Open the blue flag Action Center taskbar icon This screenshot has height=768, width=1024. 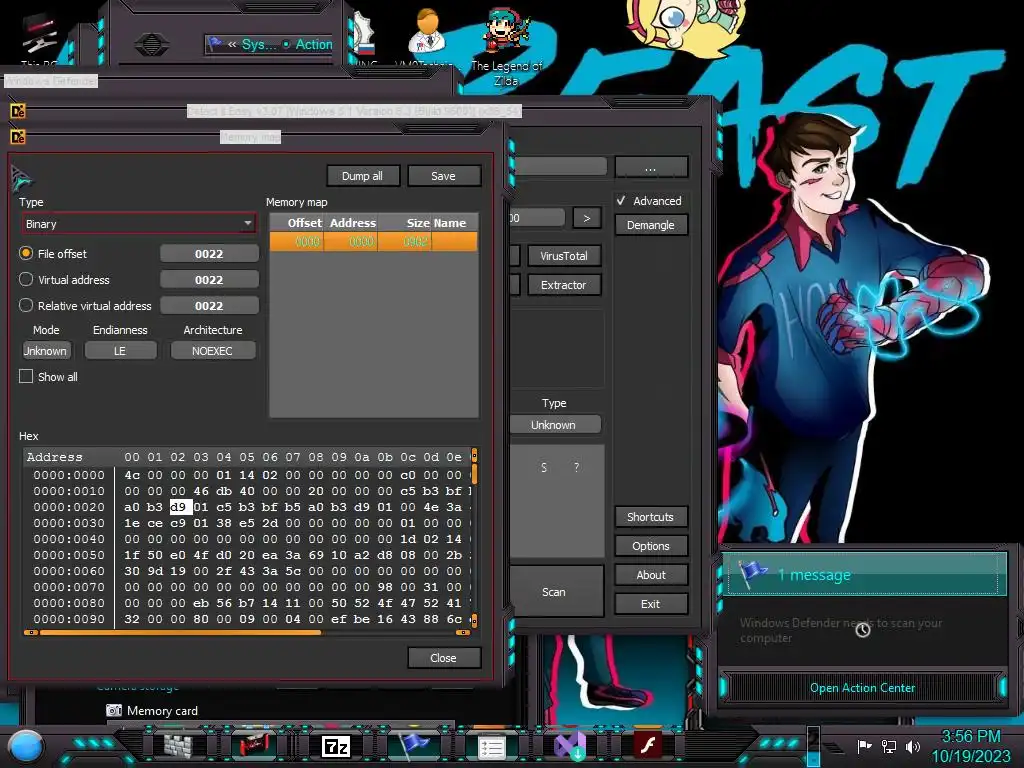click(x=413, y=744)
